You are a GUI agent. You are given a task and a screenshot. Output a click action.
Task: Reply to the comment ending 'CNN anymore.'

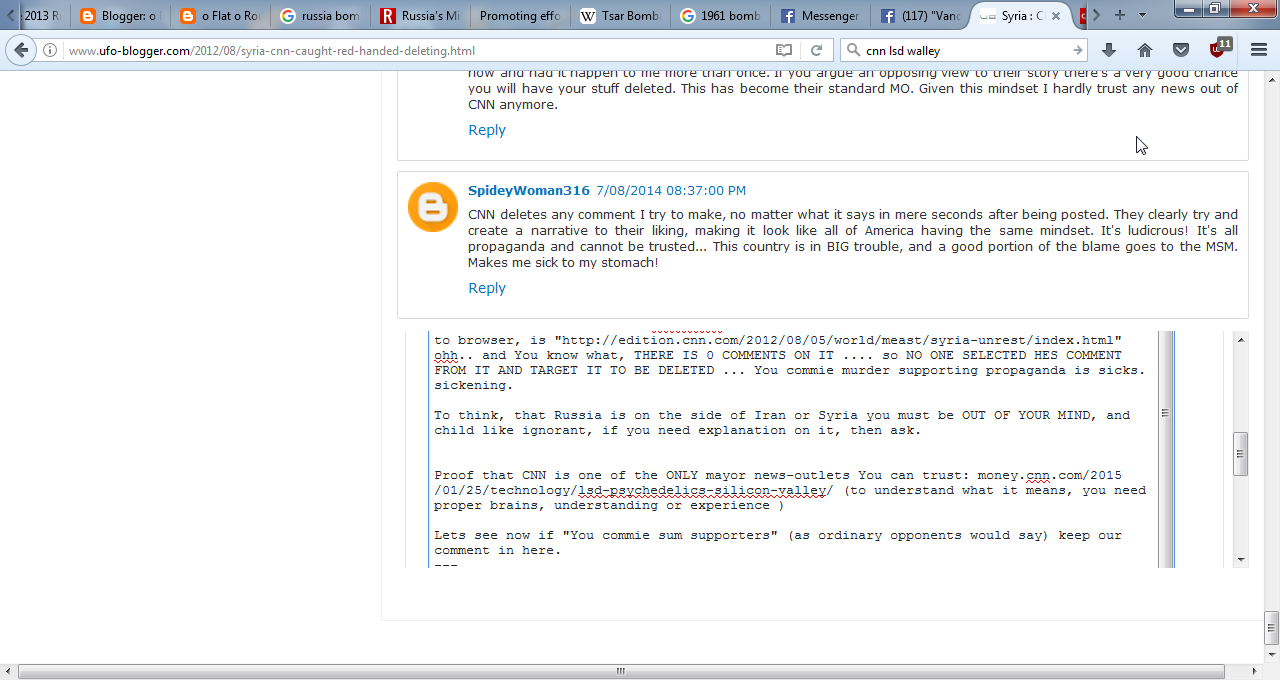tap(487, 130)
